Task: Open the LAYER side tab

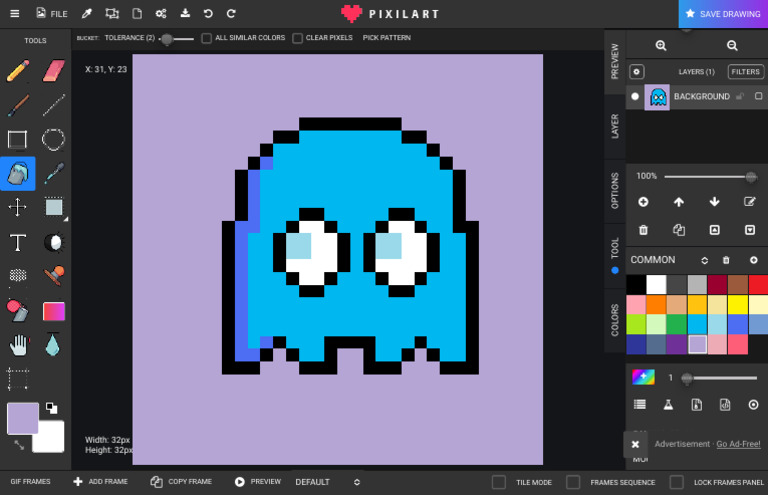Action: tap(615, 126)
